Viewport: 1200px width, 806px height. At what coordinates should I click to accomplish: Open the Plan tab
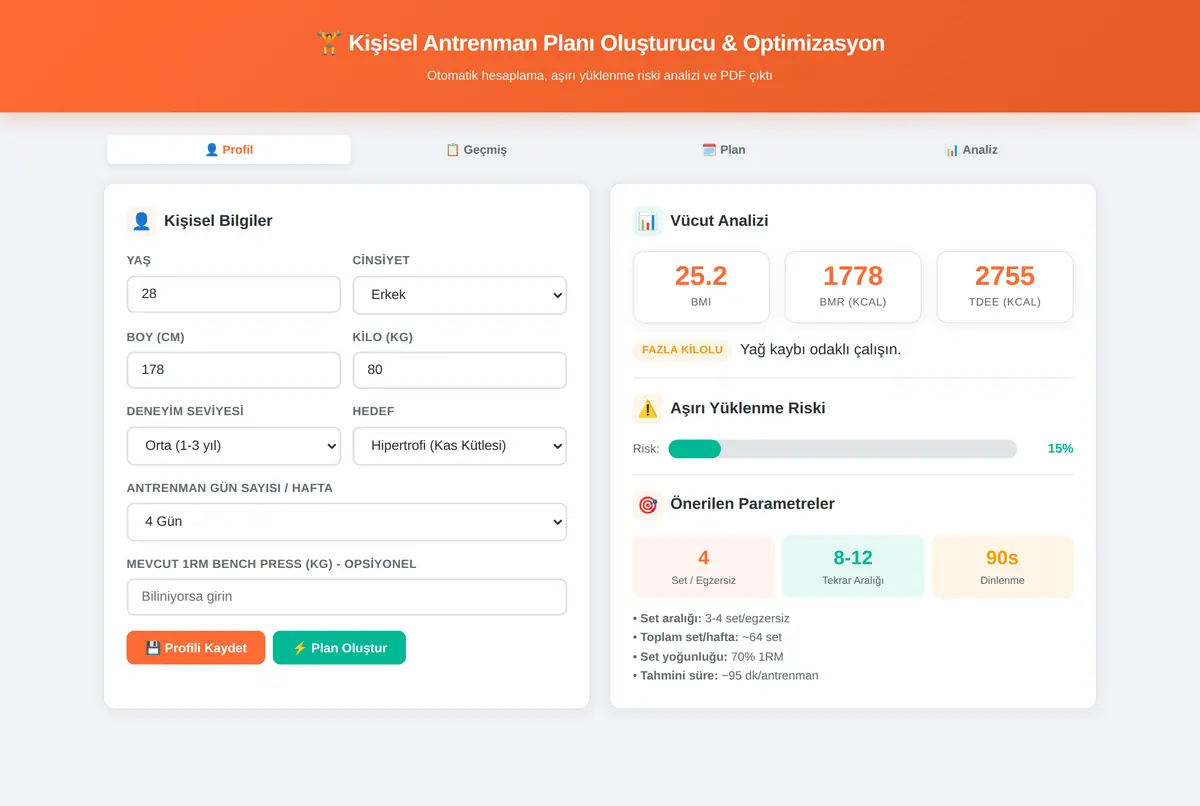724,150
